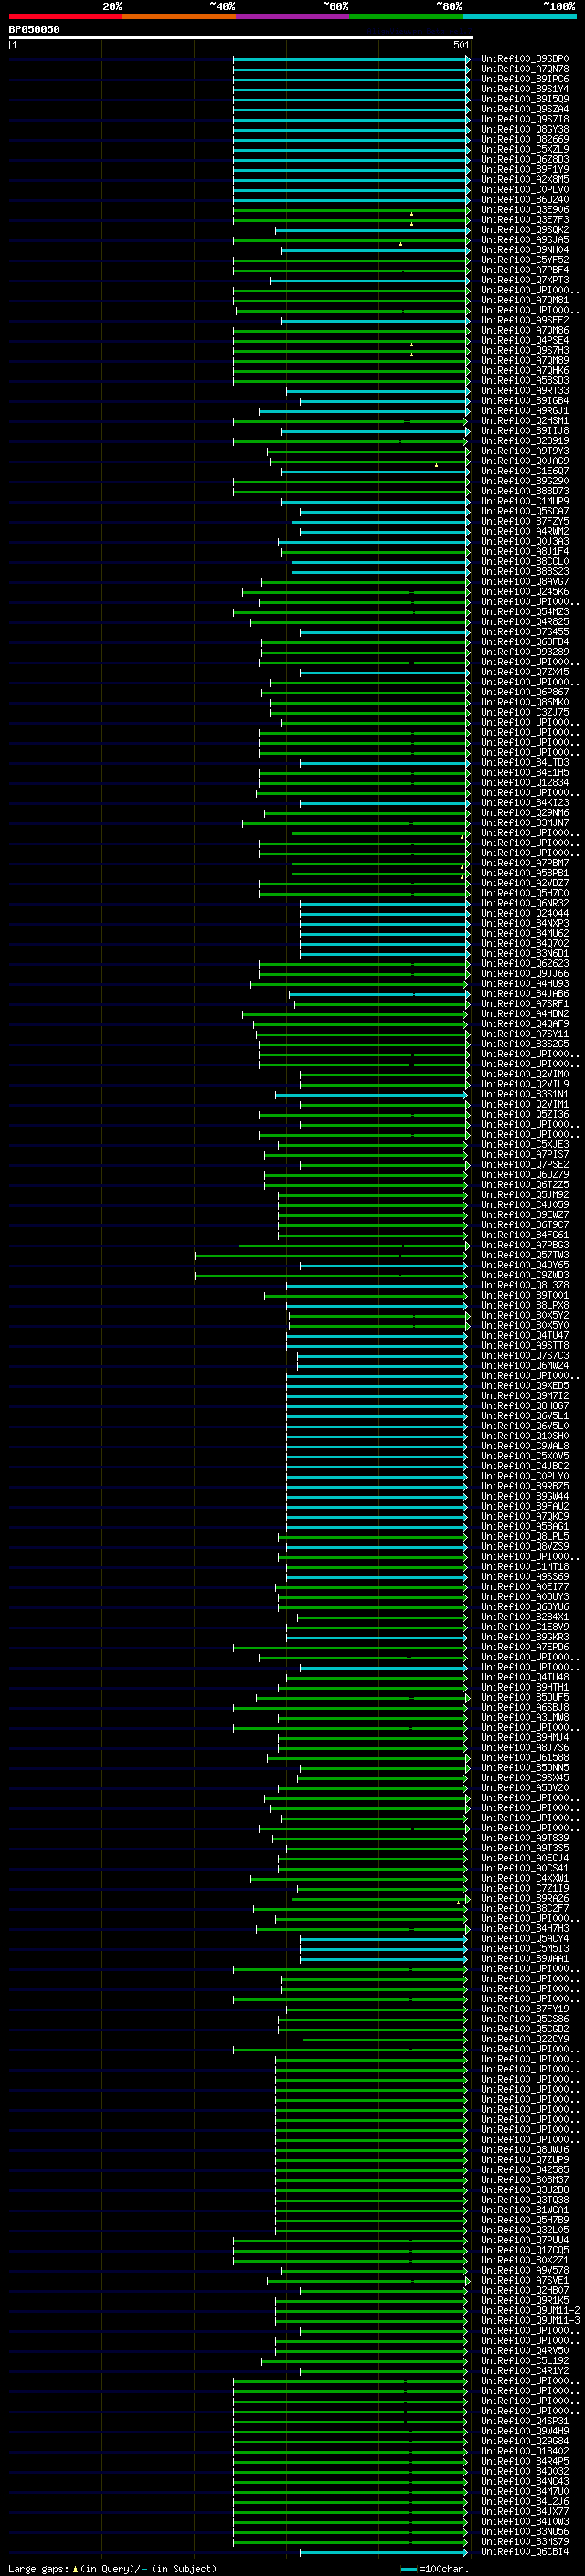
Task: Open hit UniRef100_Q9SZA4
Action: pos(524,109)
